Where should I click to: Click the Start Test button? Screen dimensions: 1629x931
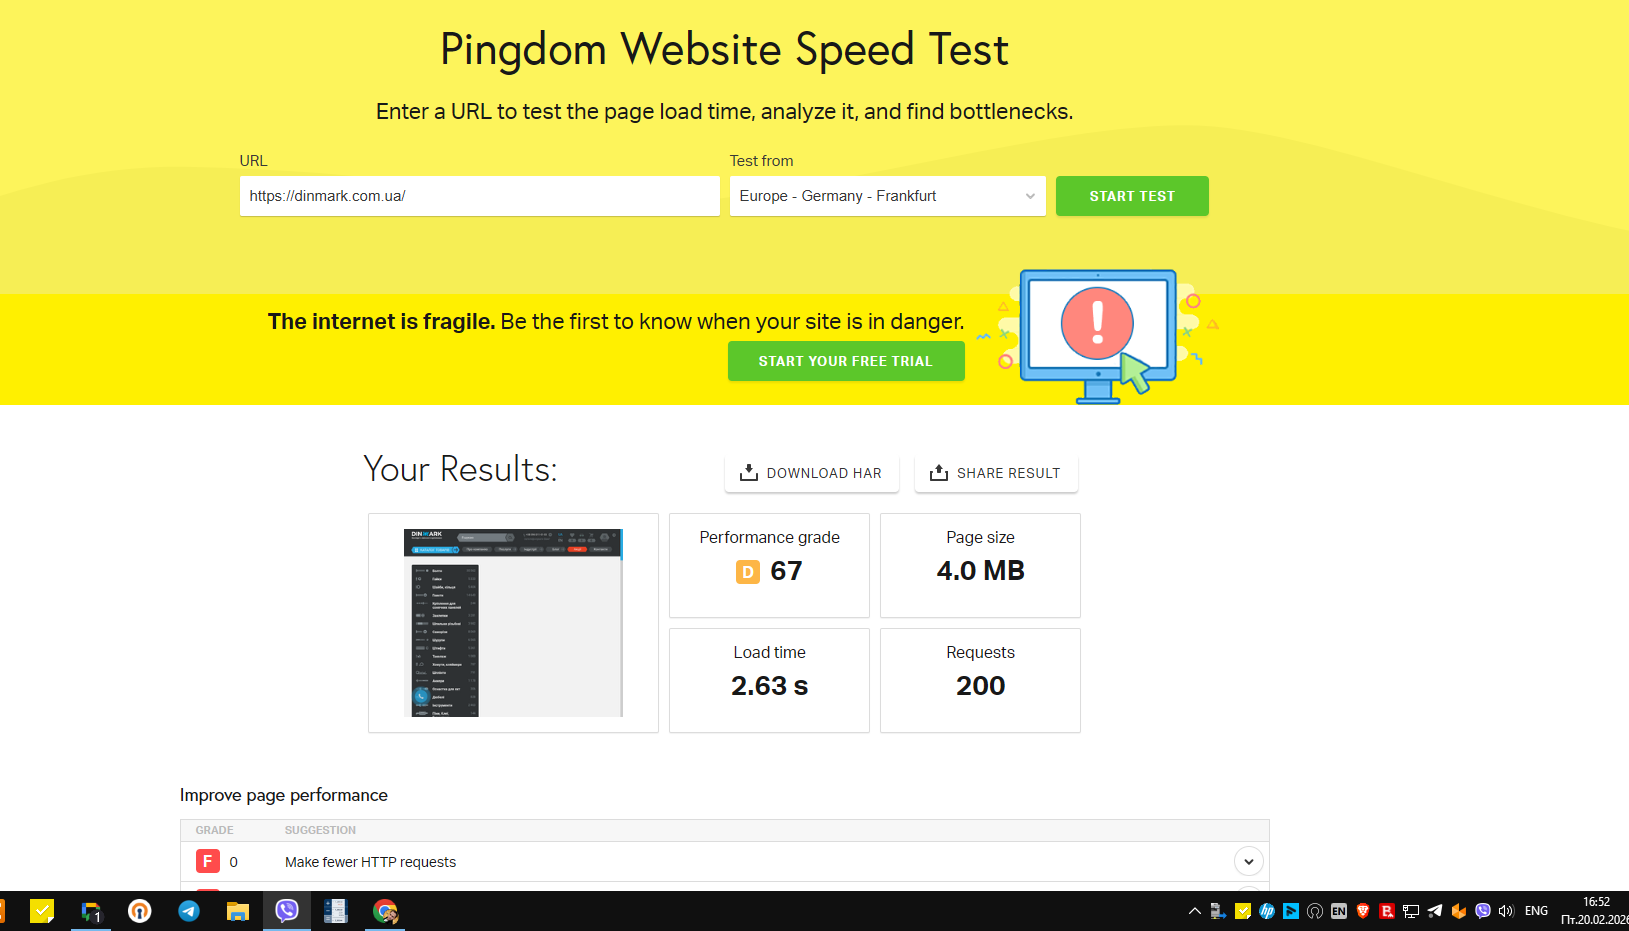(1132, 196)
